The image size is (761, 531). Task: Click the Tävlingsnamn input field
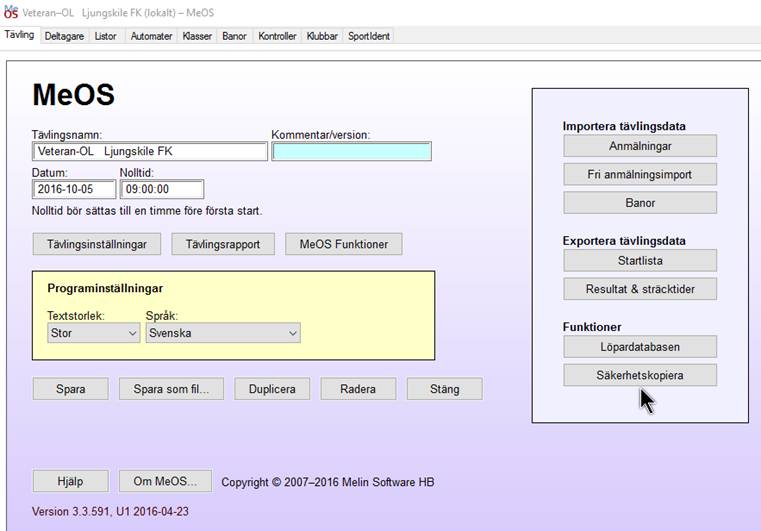(149, 151)
